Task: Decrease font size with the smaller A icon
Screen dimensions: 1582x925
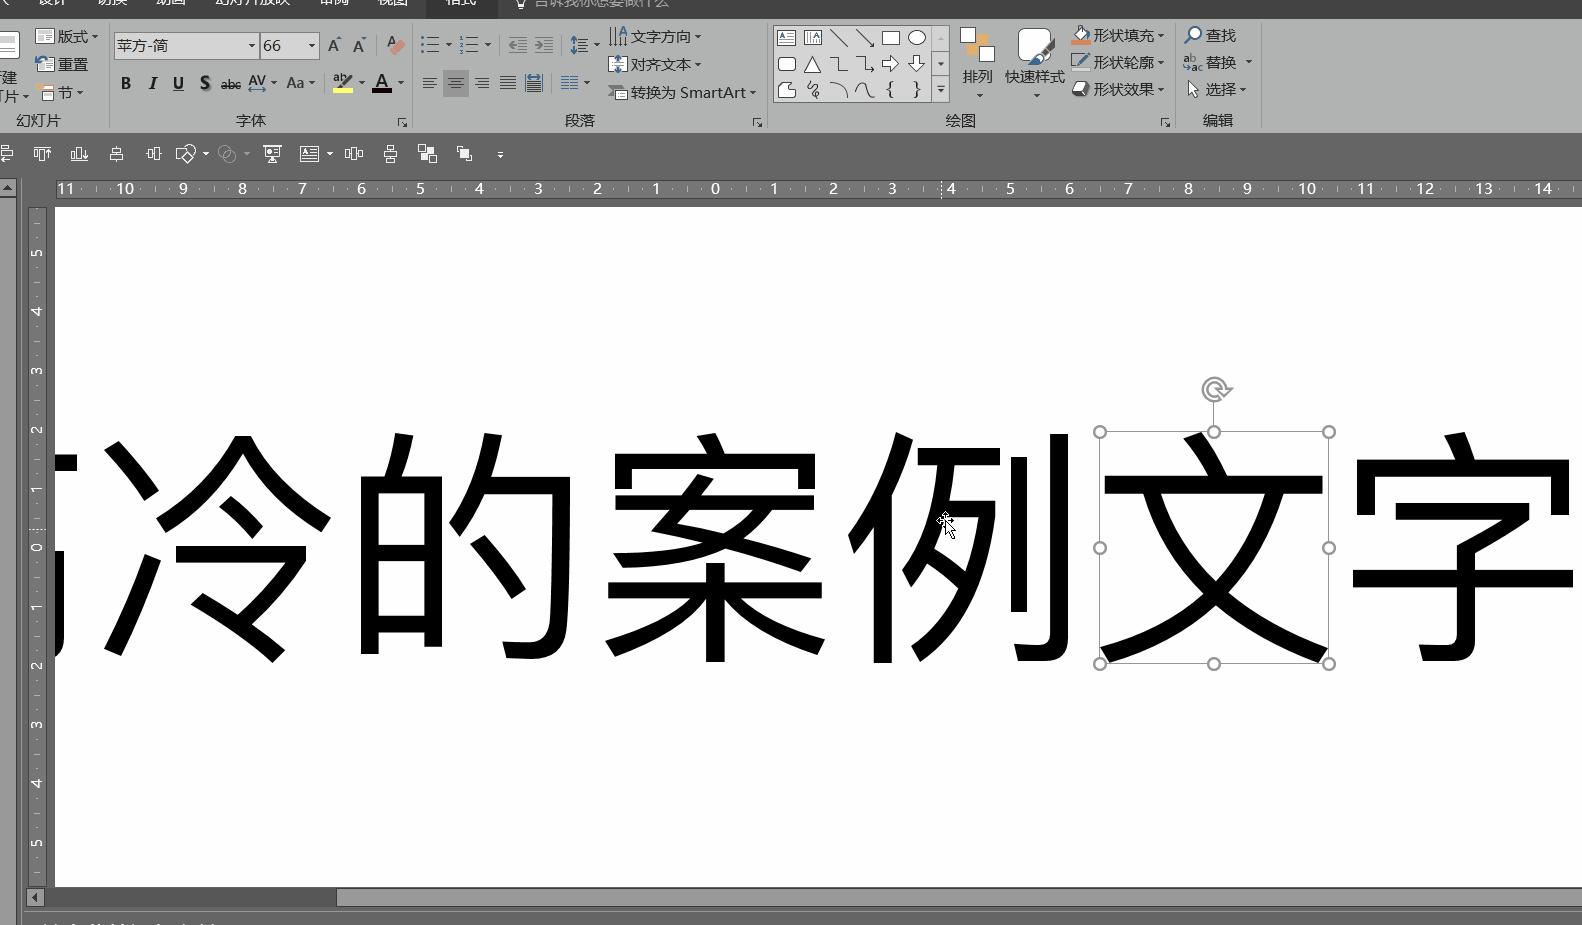Action: (359, 45)
